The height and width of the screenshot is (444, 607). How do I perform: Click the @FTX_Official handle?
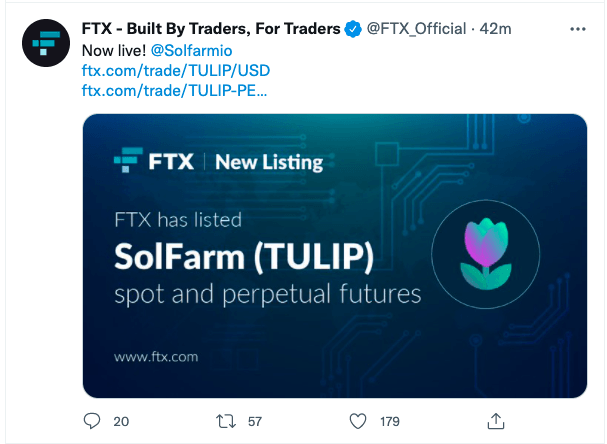coord(419,29)
